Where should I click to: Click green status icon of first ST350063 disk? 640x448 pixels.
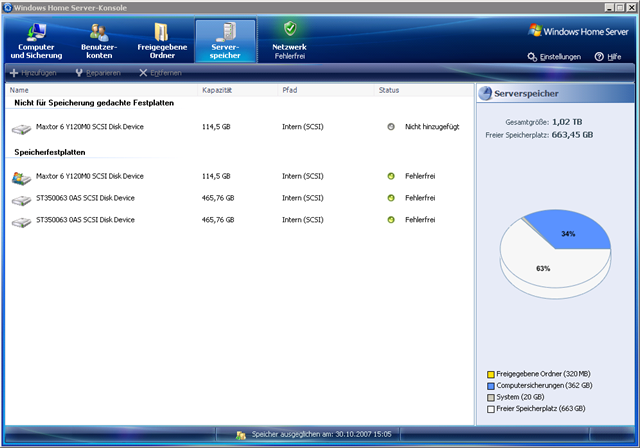pos(391,198)
